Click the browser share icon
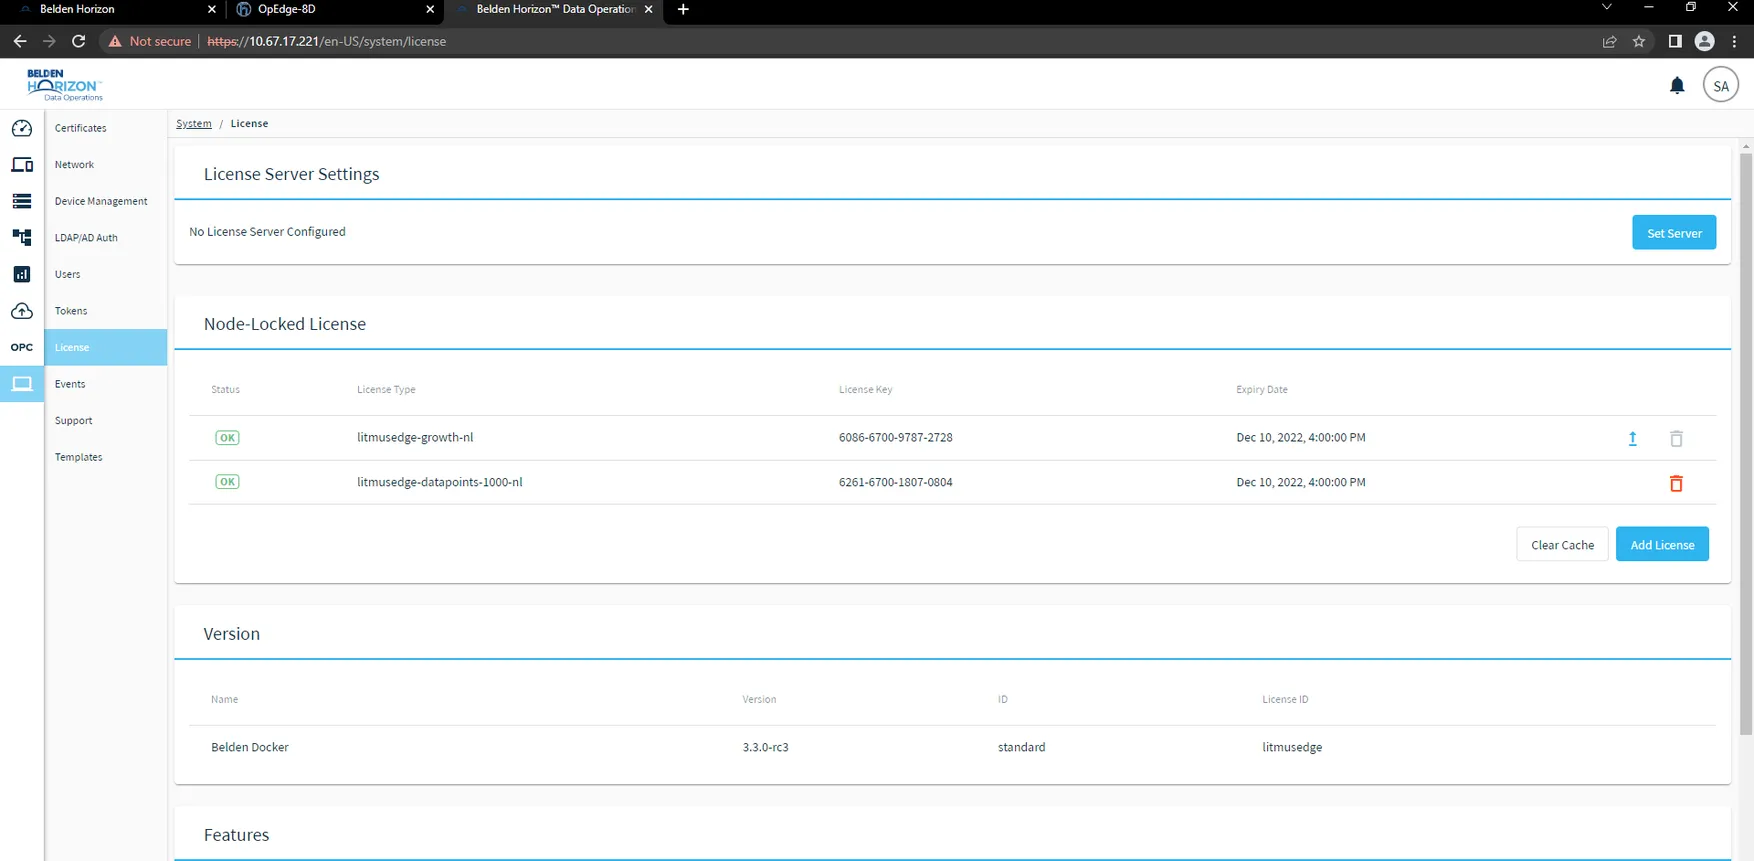 point(1609,41)
